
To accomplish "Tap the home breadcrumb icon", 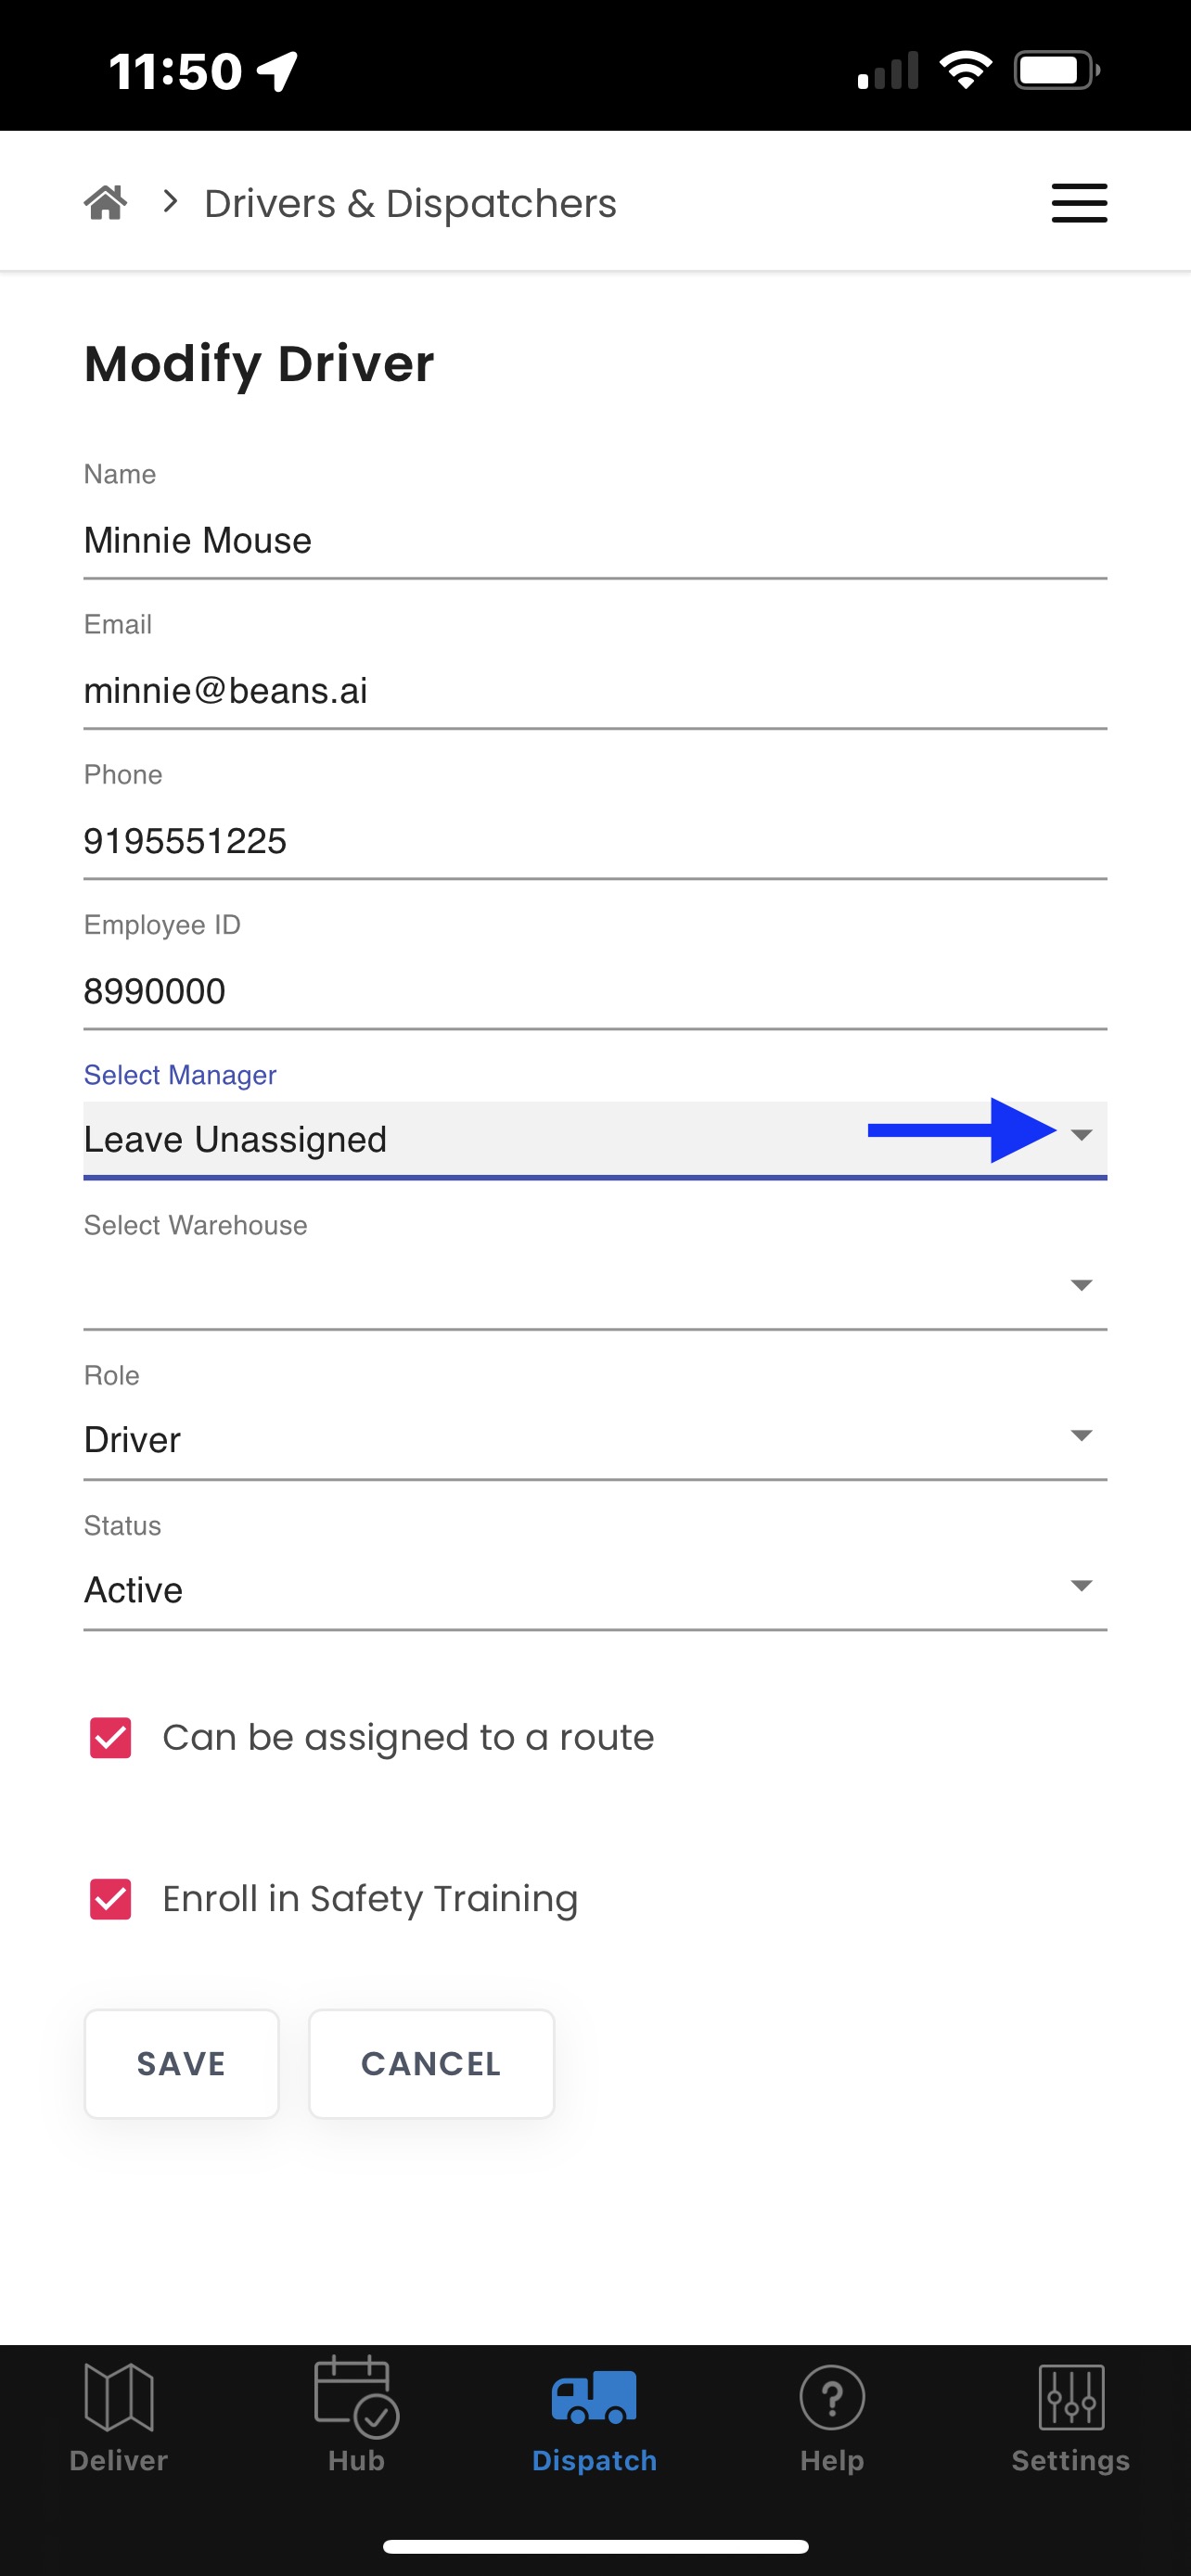I will point(105,203).
